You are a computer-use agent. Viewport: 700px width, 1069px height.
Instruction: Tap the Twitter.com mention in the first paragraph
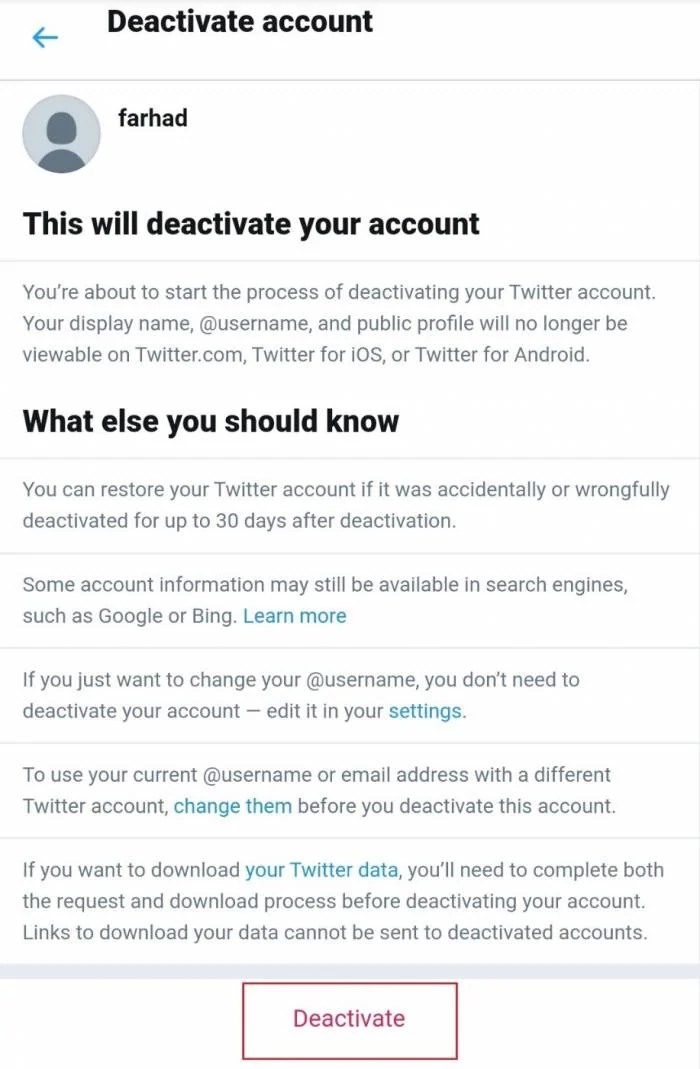pos(189,355)
